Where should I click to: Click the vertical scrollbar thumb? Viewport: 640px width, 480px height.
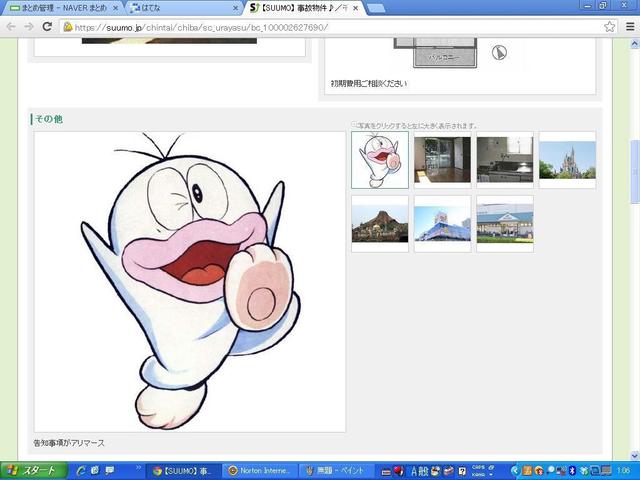(x=635, y=171)
